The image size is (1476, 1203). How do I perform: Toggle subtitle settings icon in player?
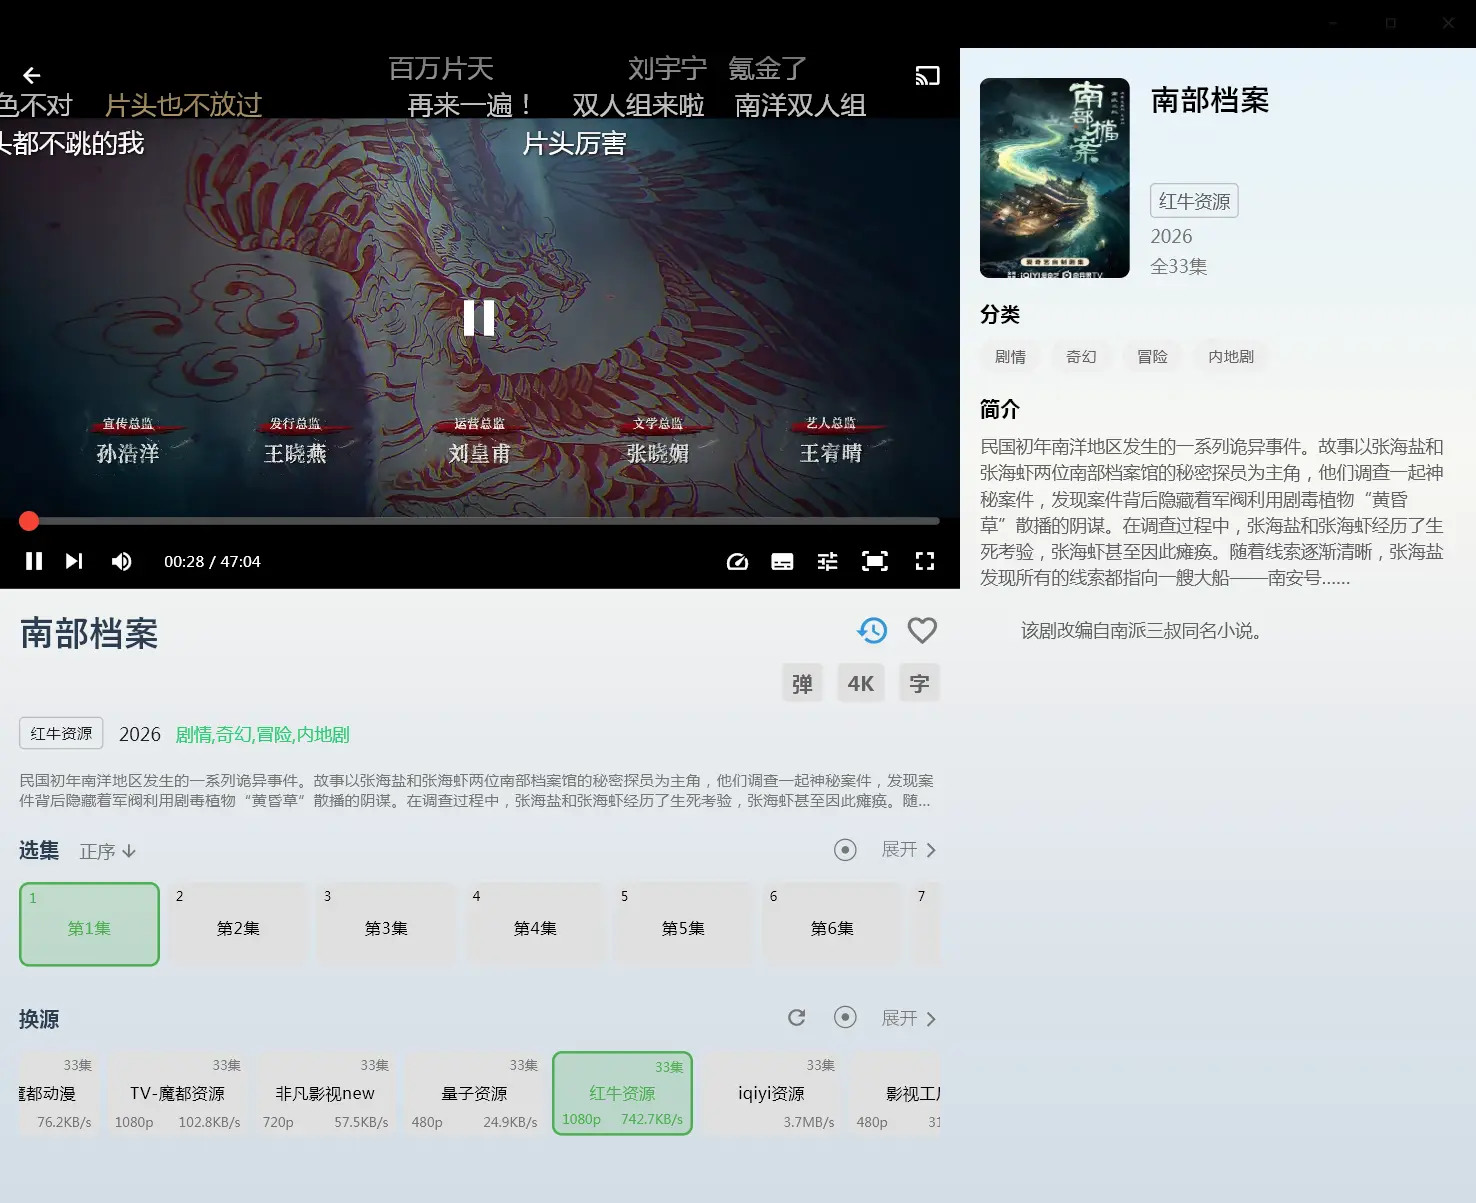(782, 561)
